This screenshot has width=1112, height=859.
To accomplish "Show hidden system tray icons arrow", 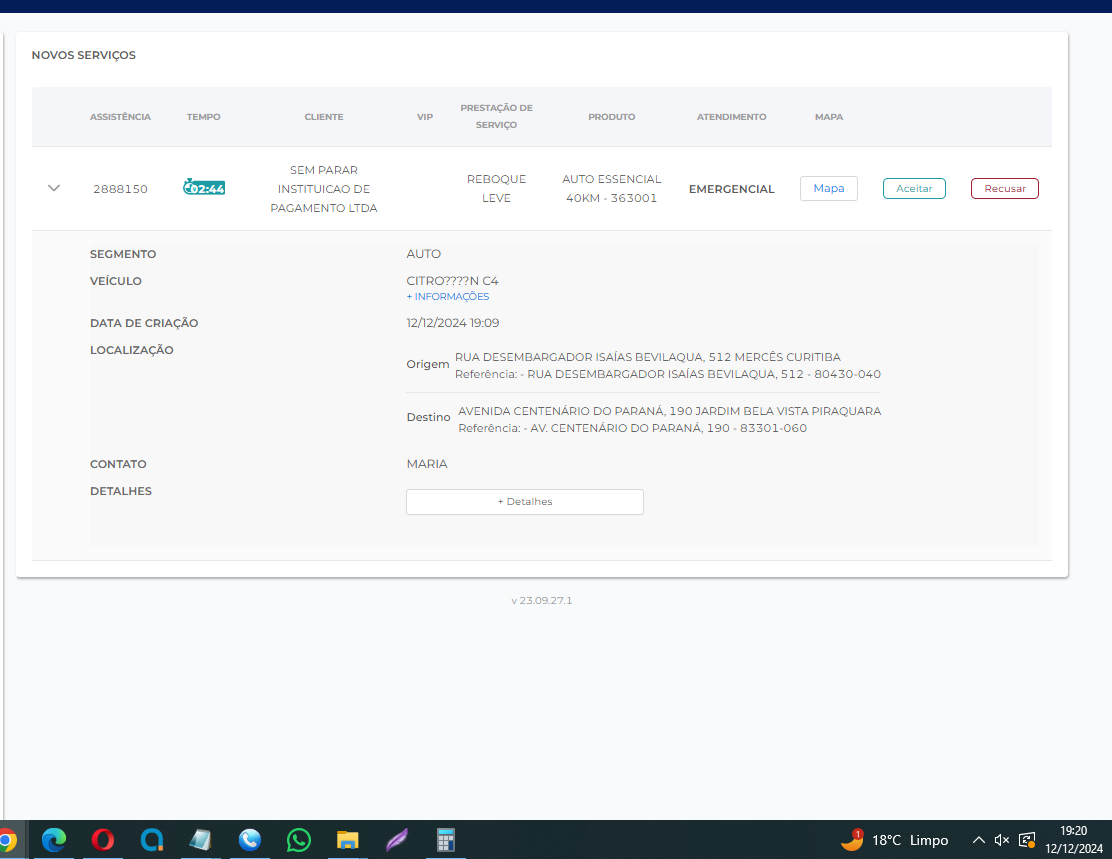I will tap(979, 840).
